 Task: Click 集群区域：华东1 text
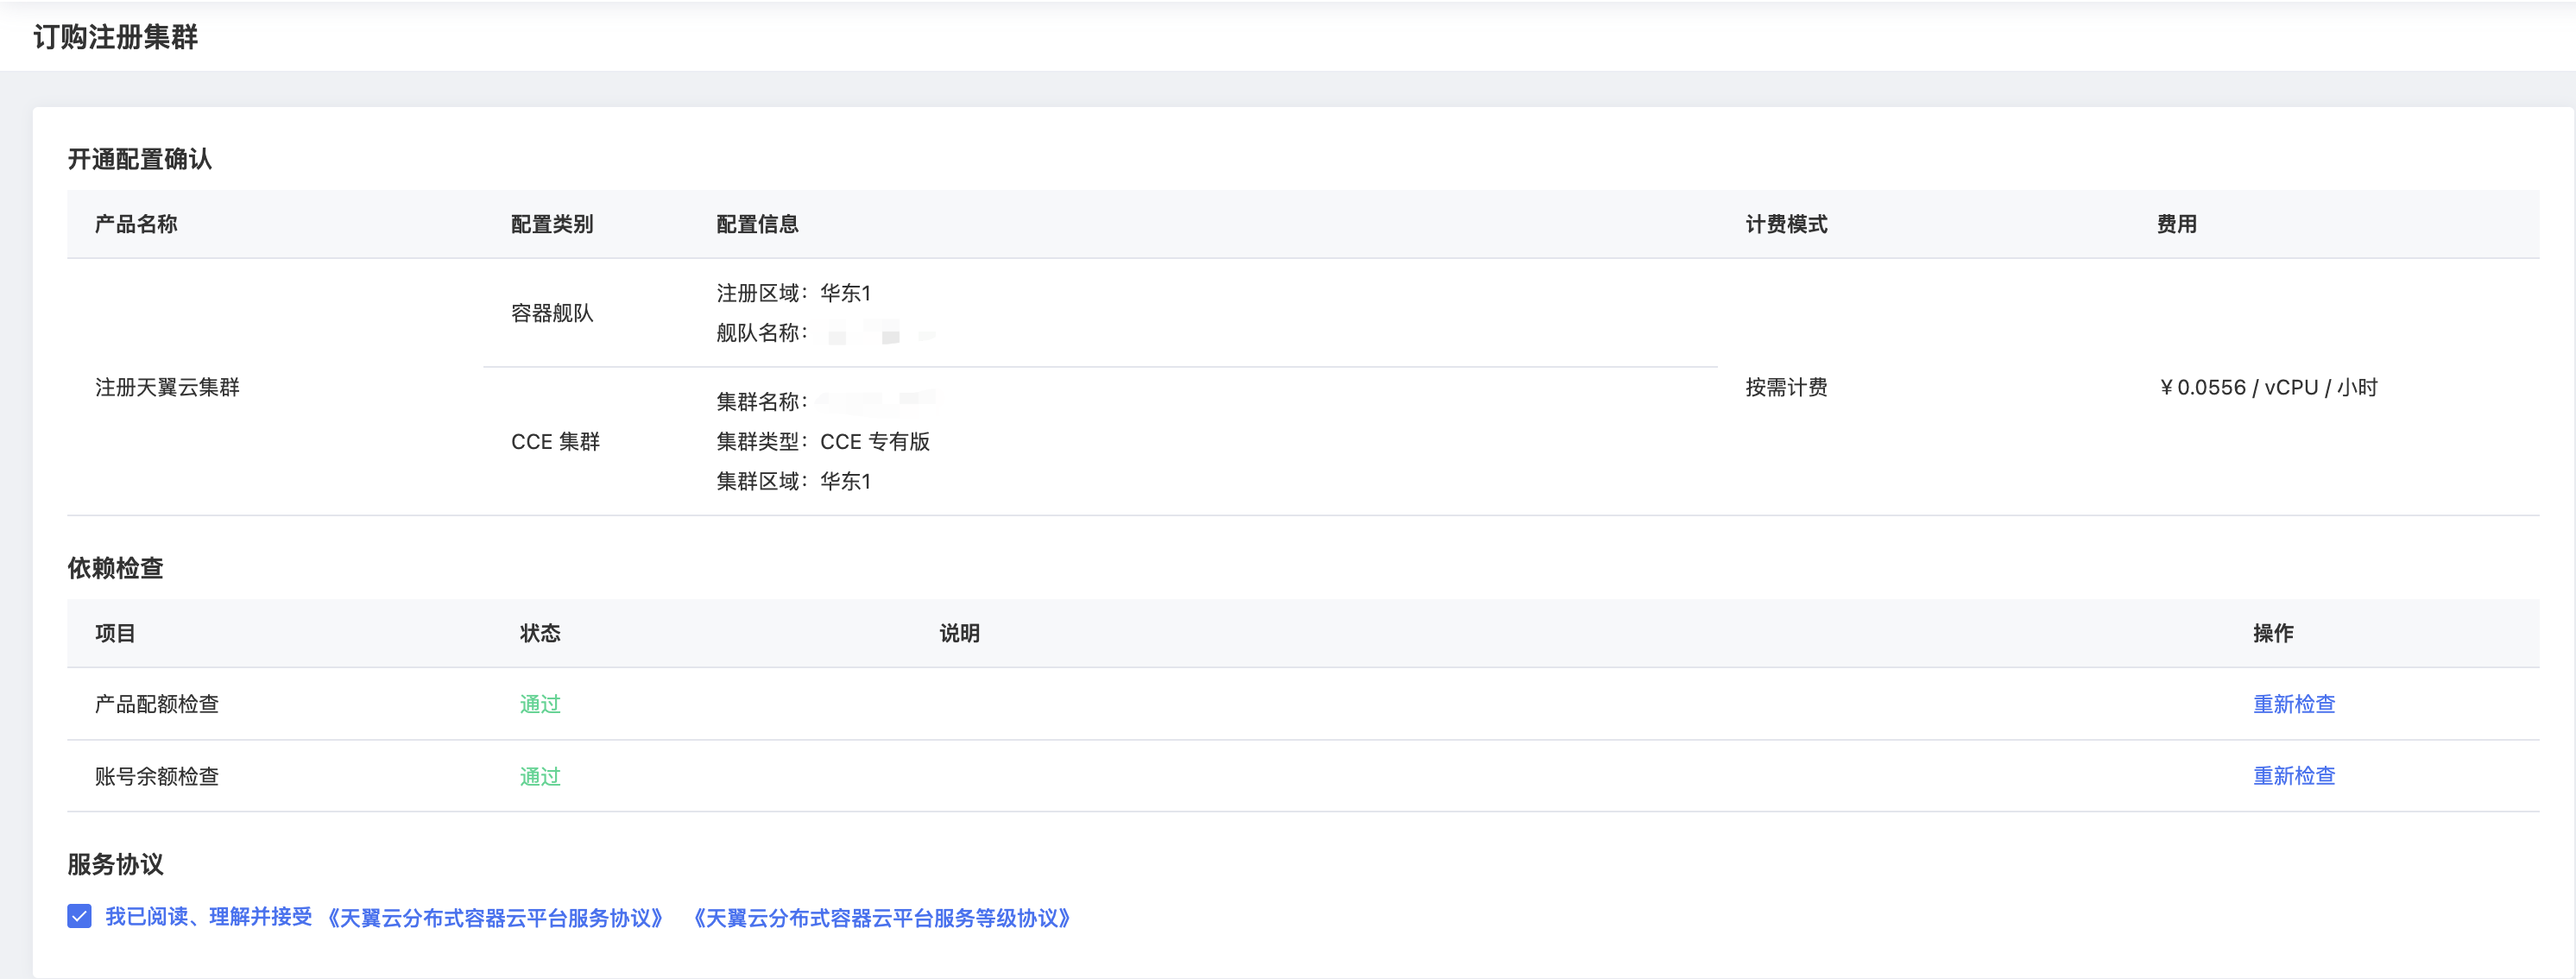click(794, 481)
